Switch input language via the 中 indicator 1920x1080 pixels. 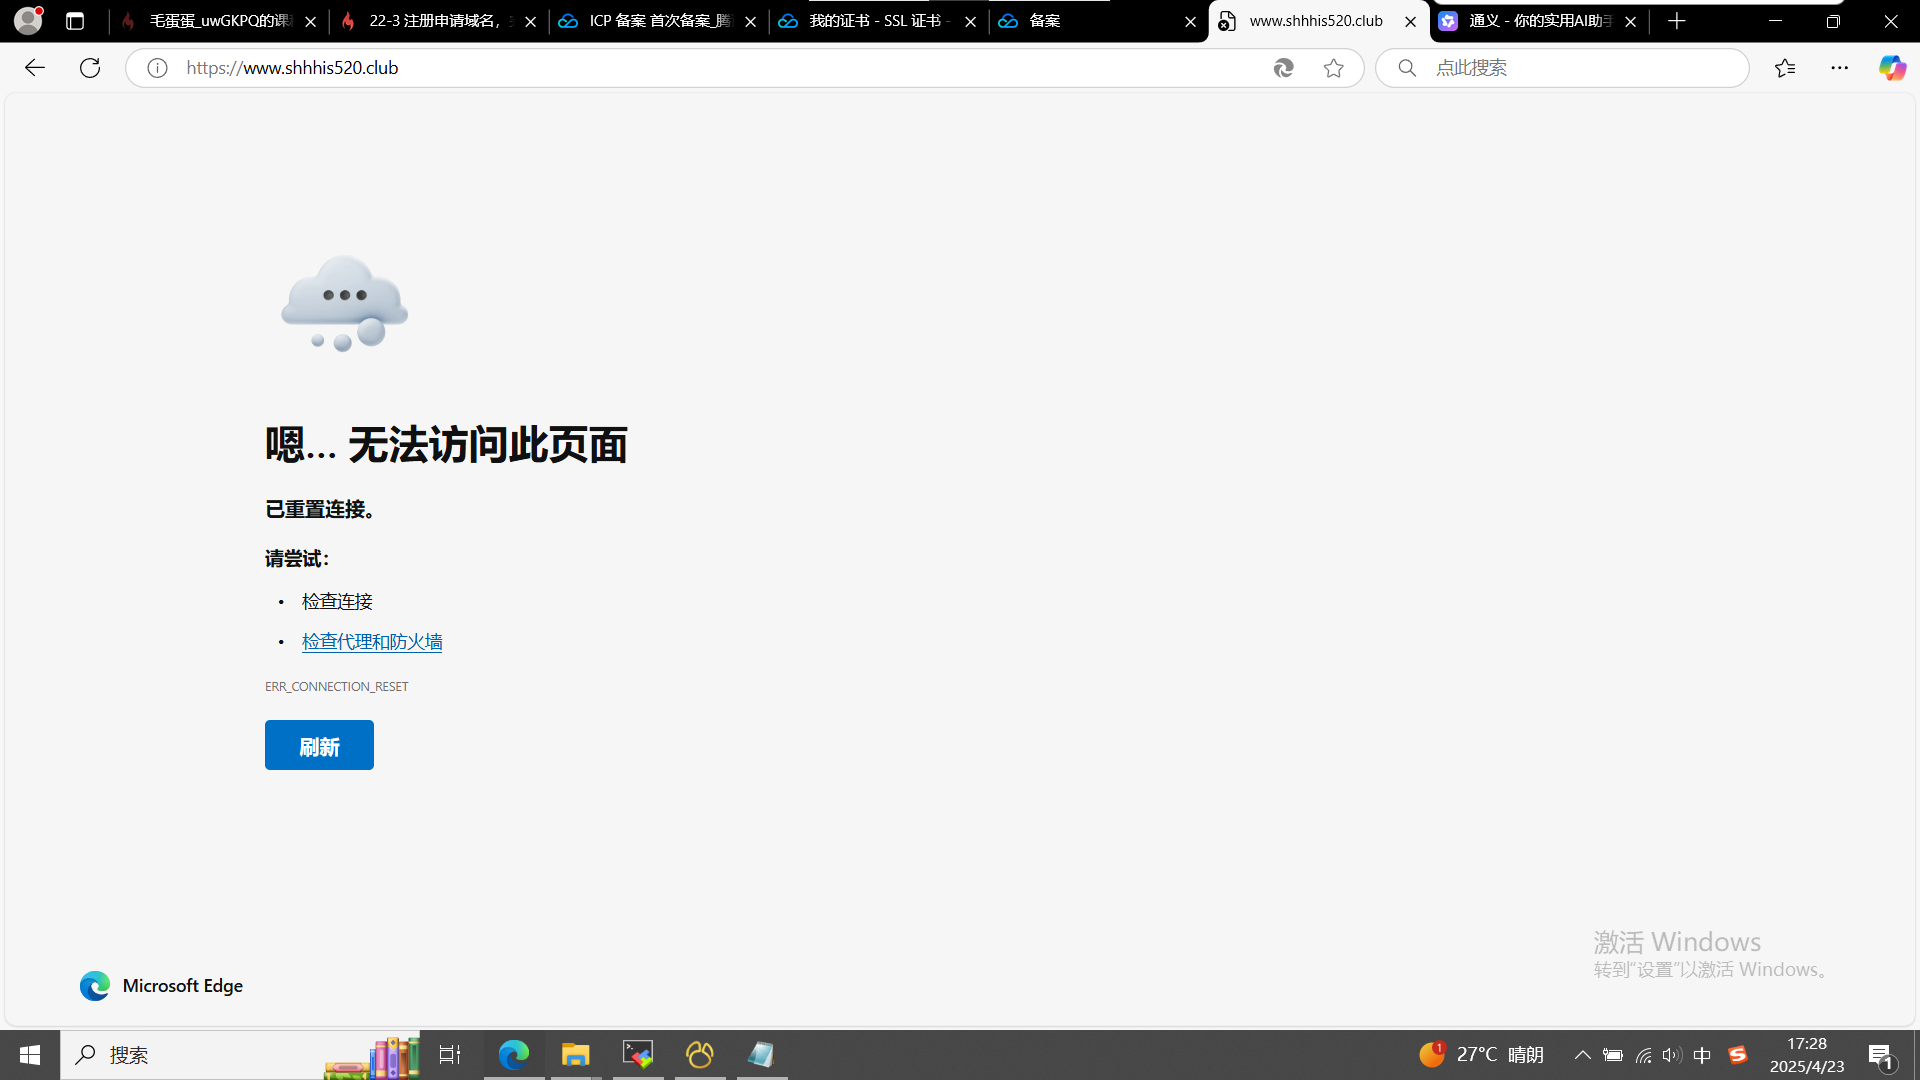pos(1704,1054)
